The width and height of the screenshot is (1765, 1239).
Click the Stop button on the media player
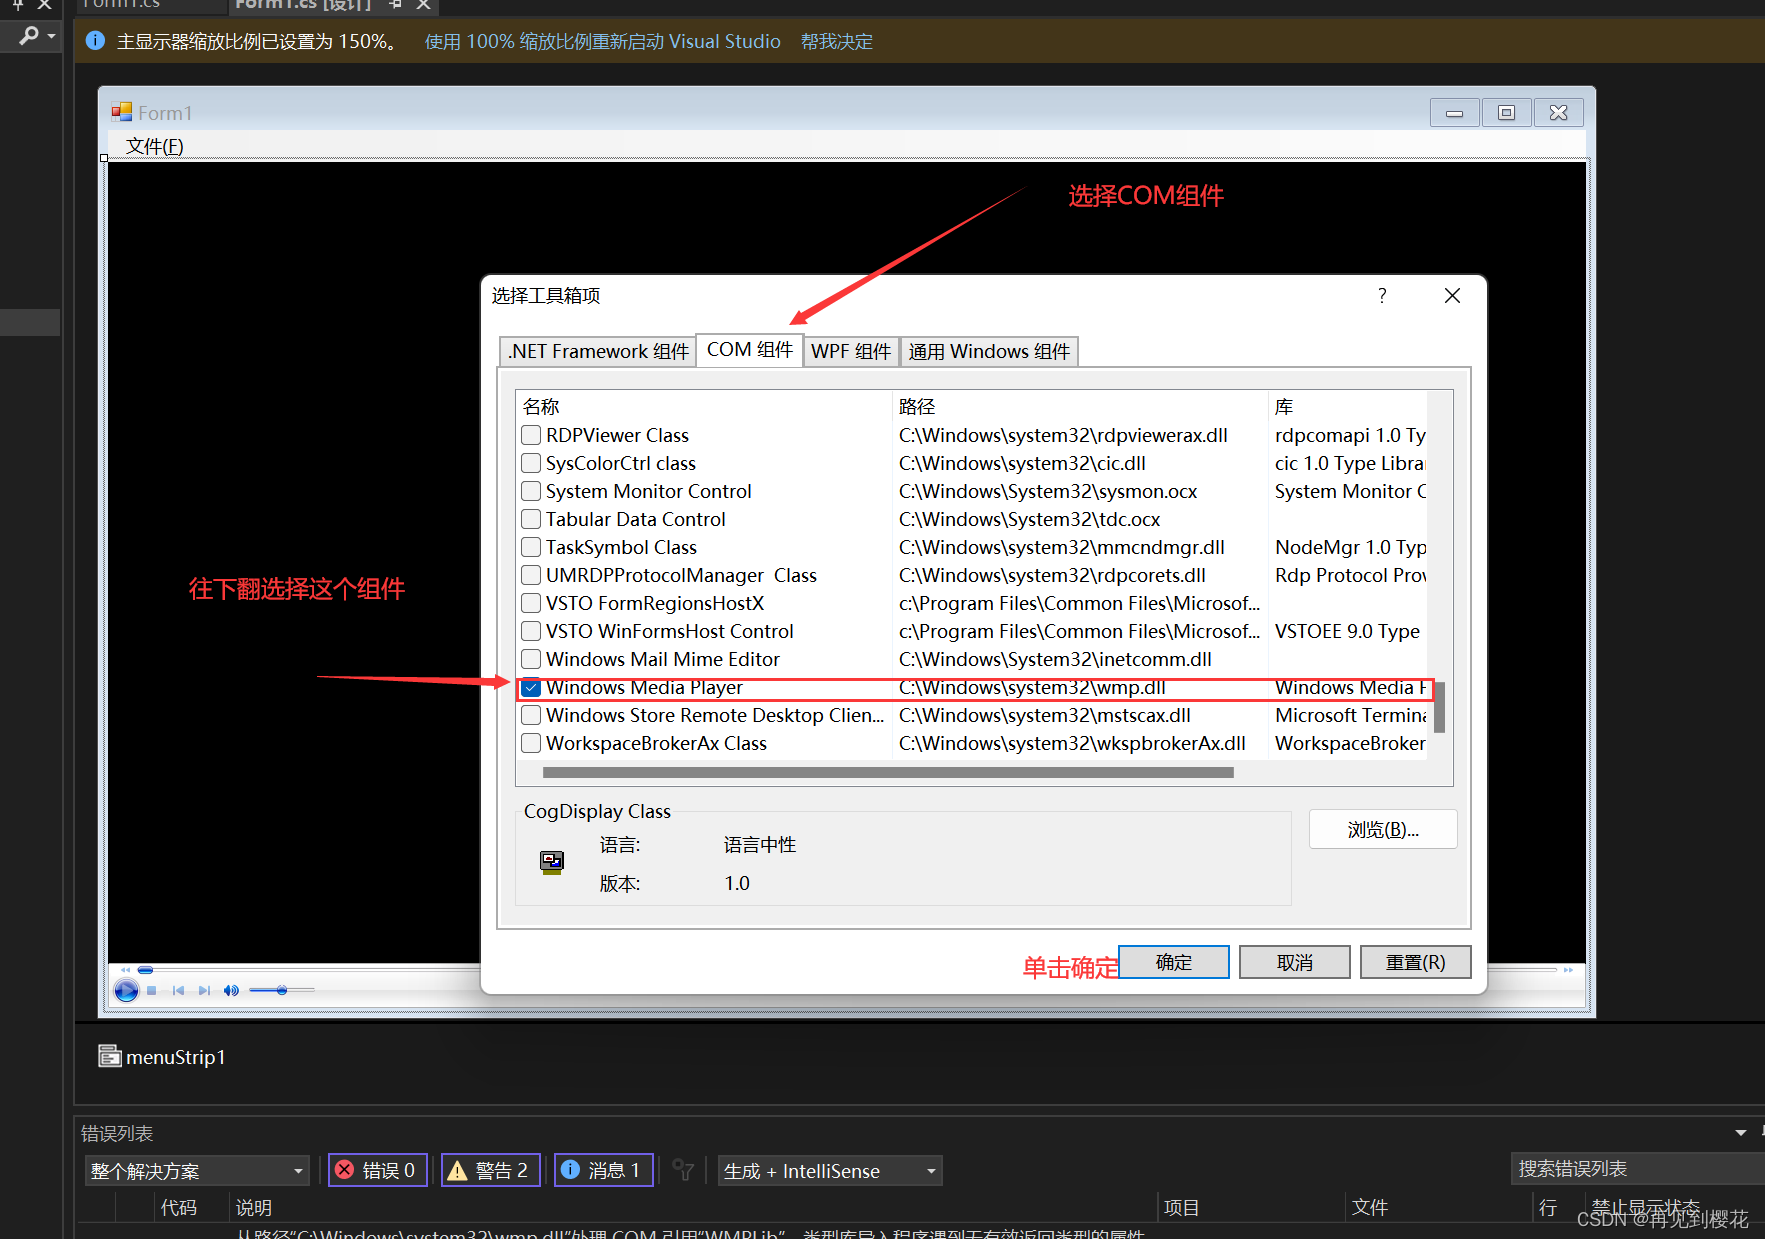tap(151, 990)
